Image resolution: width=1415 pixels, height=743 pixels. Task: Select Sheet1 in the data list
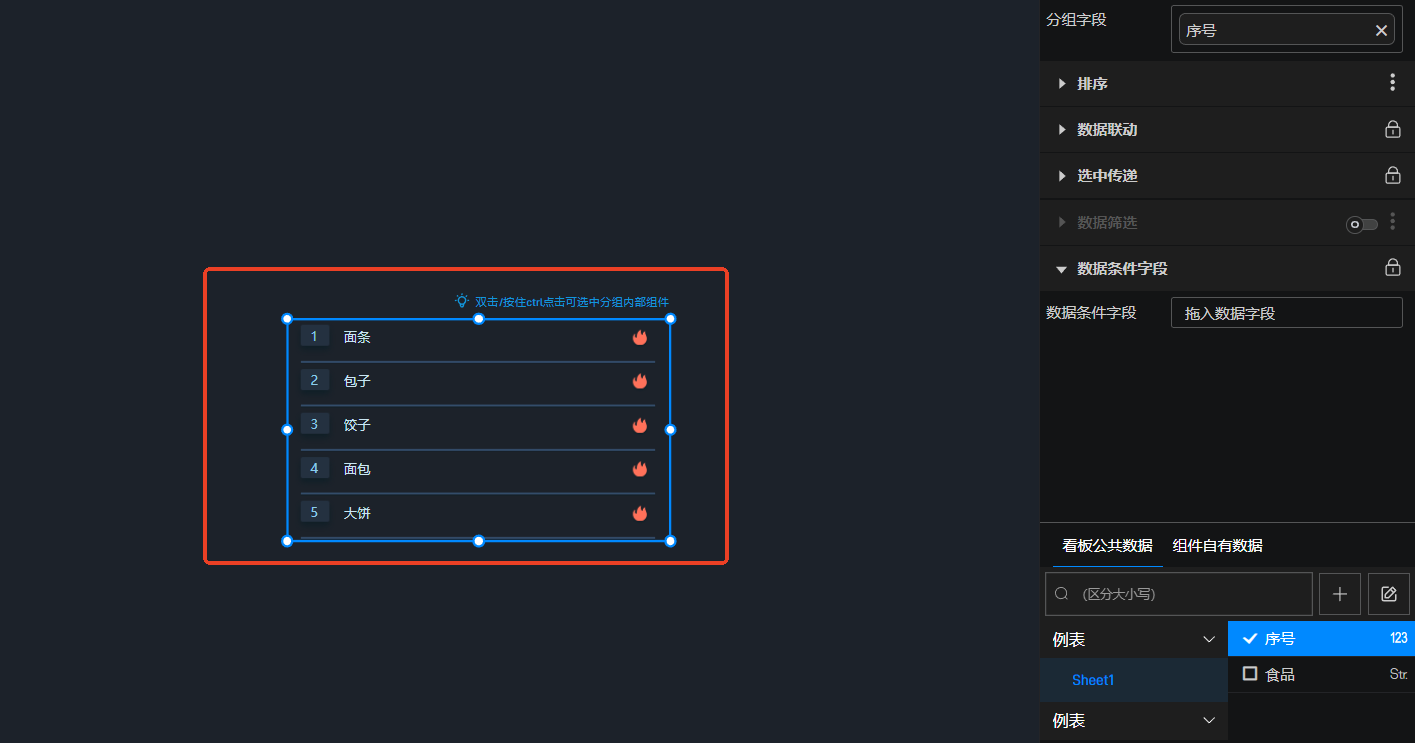click(x=1092, y=680)
